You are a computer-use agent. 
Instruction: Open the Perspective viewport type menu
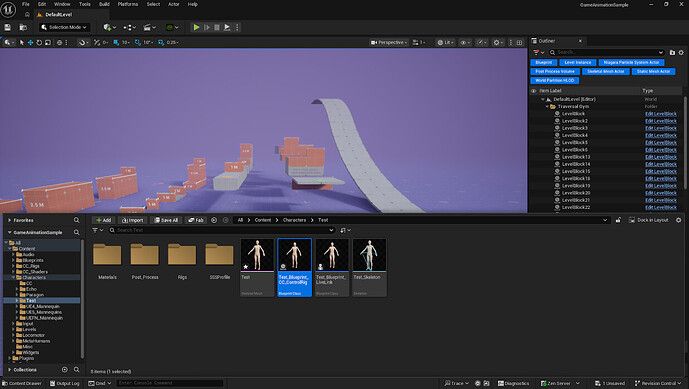389,43
